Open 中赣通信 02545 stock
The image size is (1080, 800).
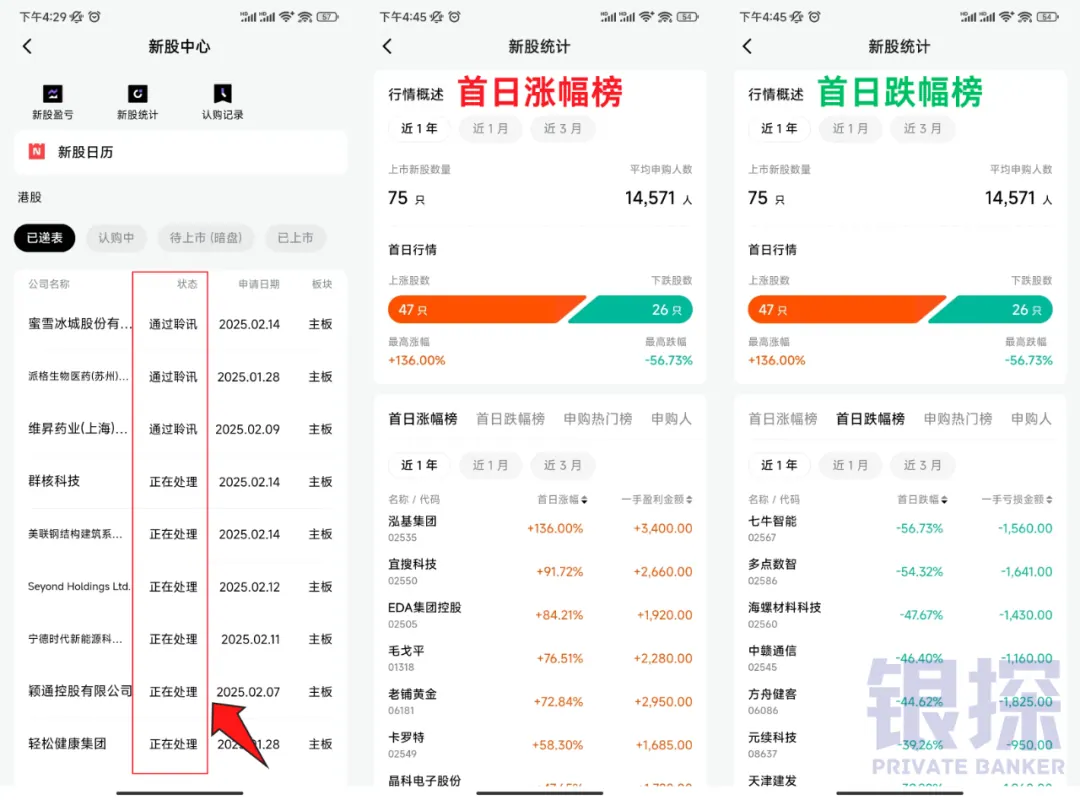[x=900, y=659]
